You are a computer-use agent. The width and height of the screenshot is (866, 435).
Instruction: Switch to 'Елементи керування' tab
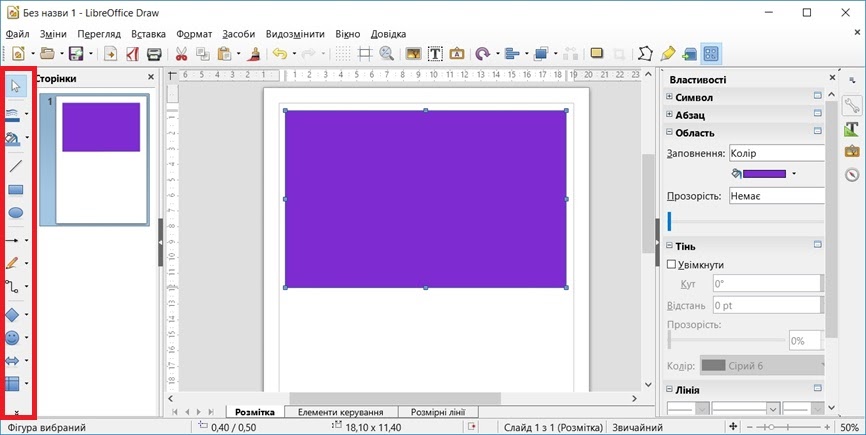click(341, 412)
